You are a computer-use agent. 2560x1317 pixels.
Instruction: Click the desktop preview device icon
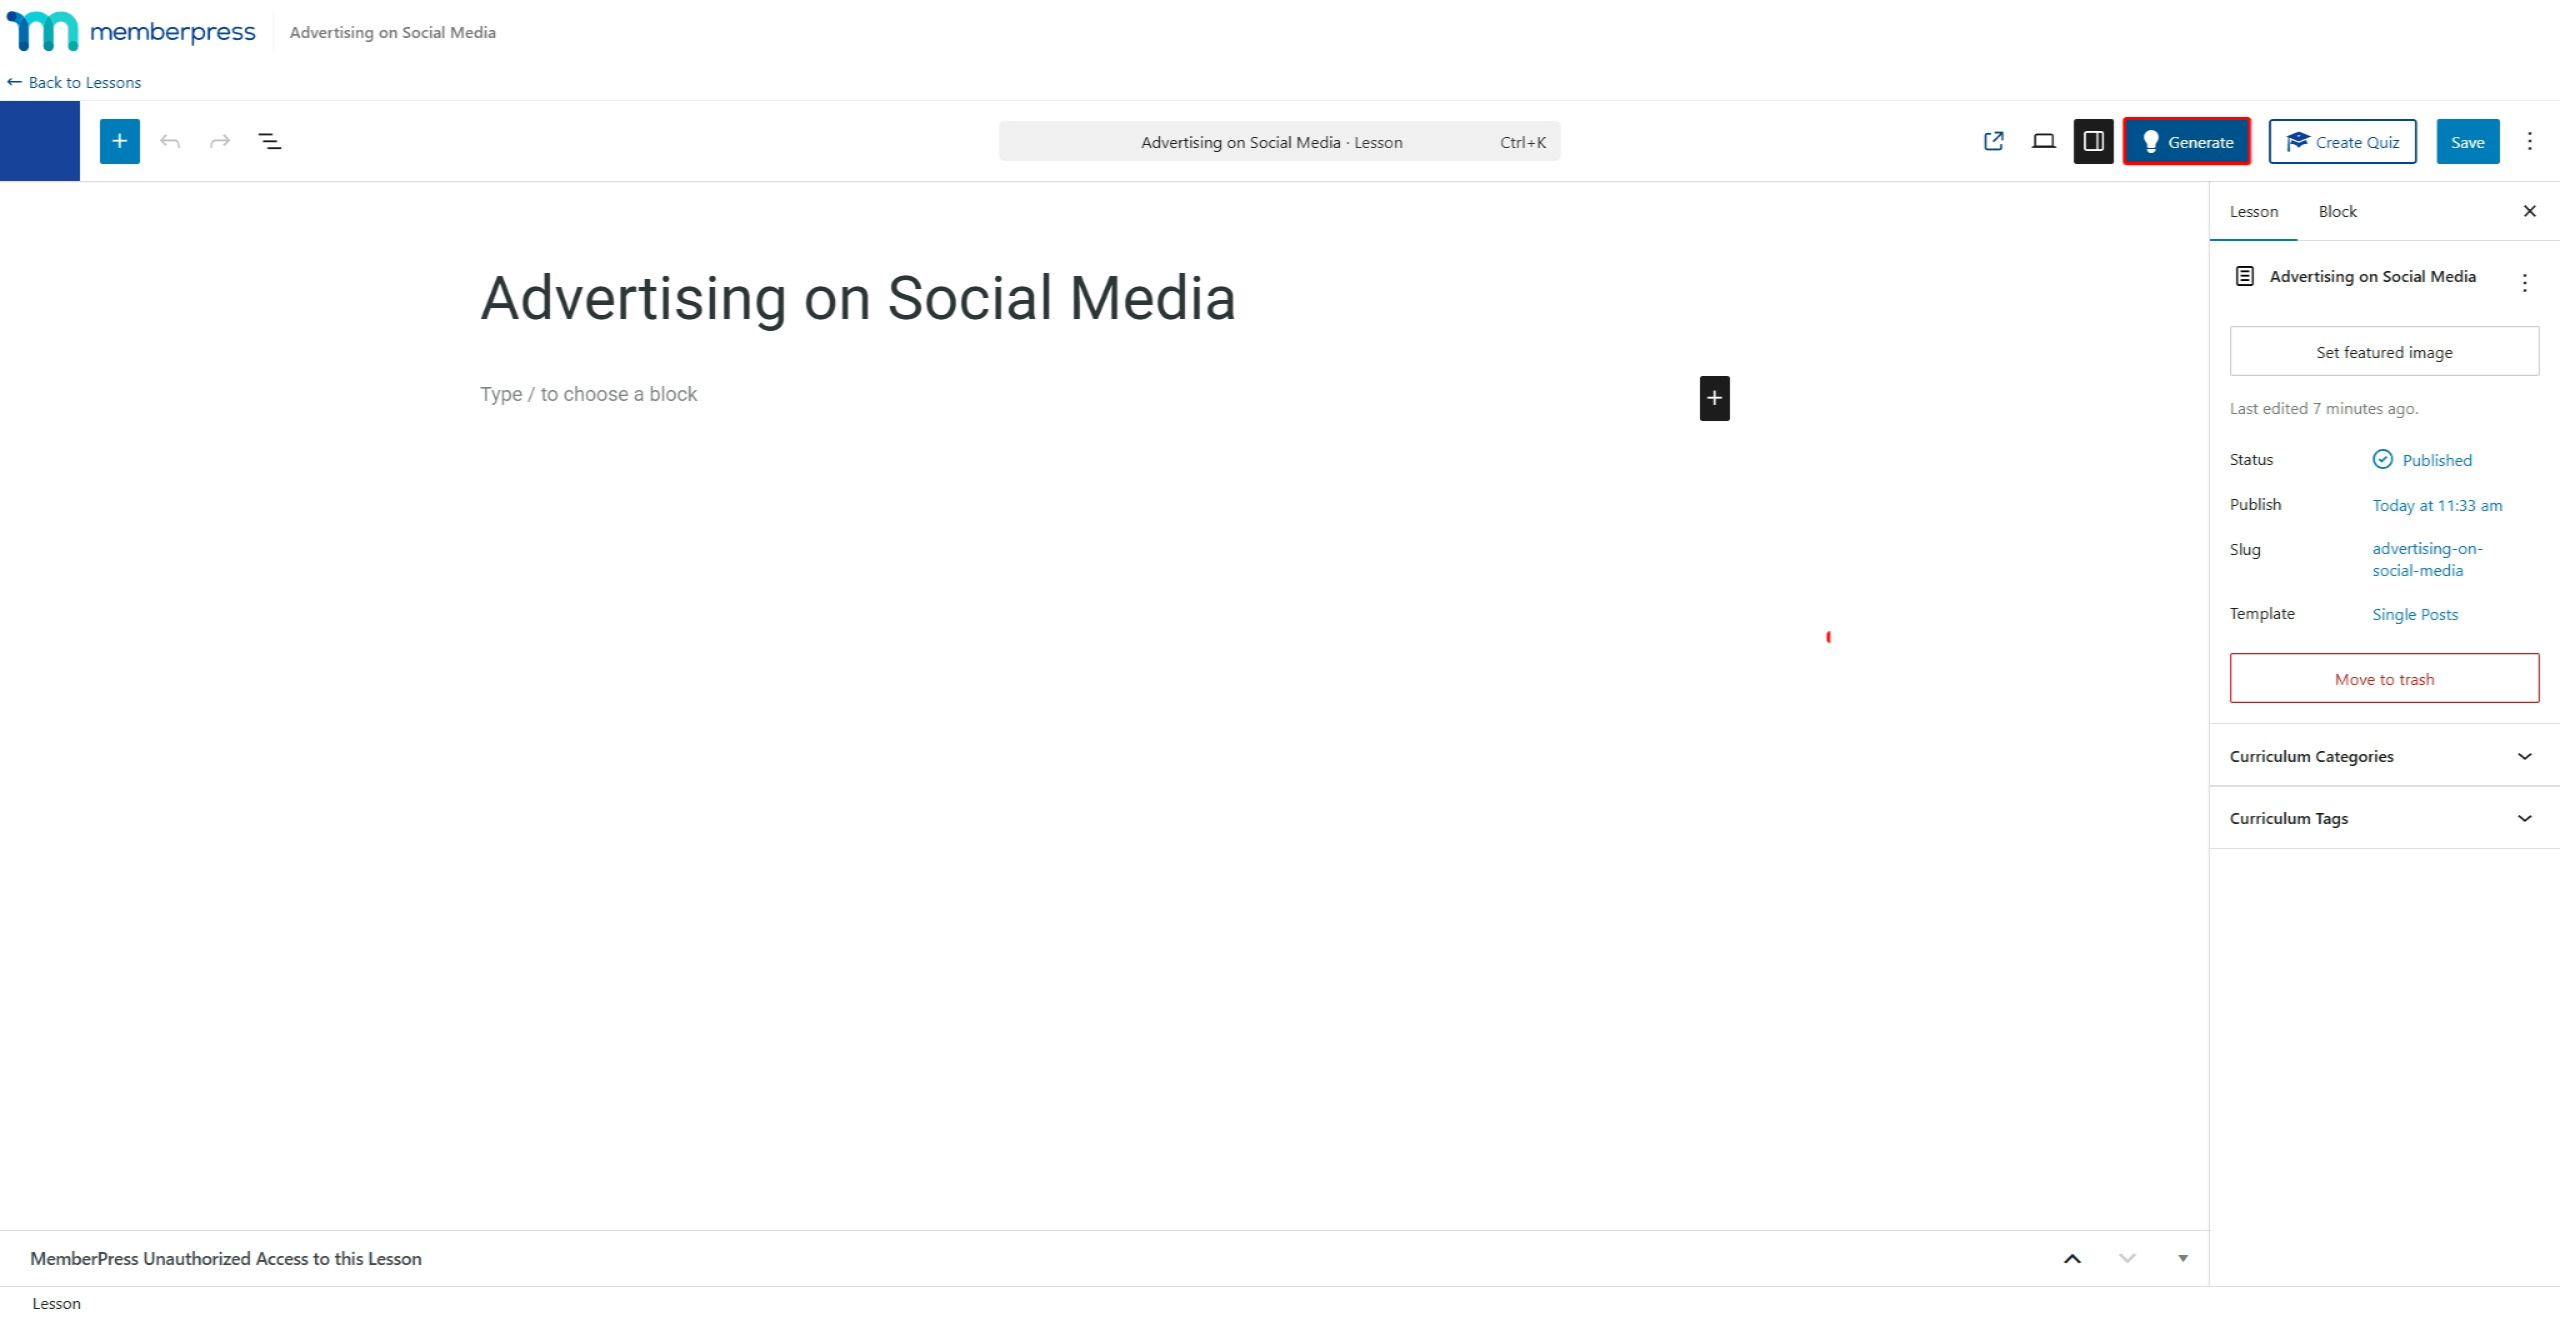tap(2043, 141)
